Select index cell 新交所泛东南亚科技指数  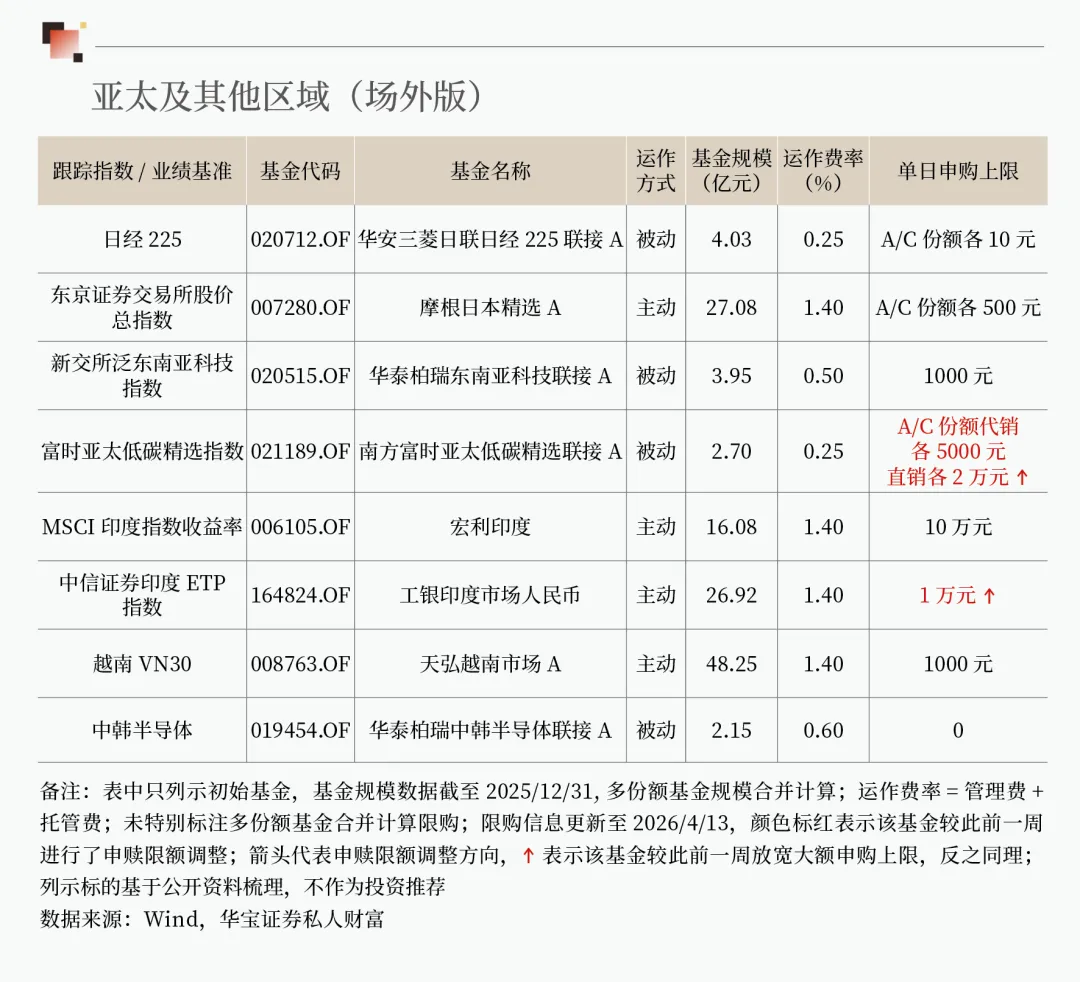click(142, 375)
